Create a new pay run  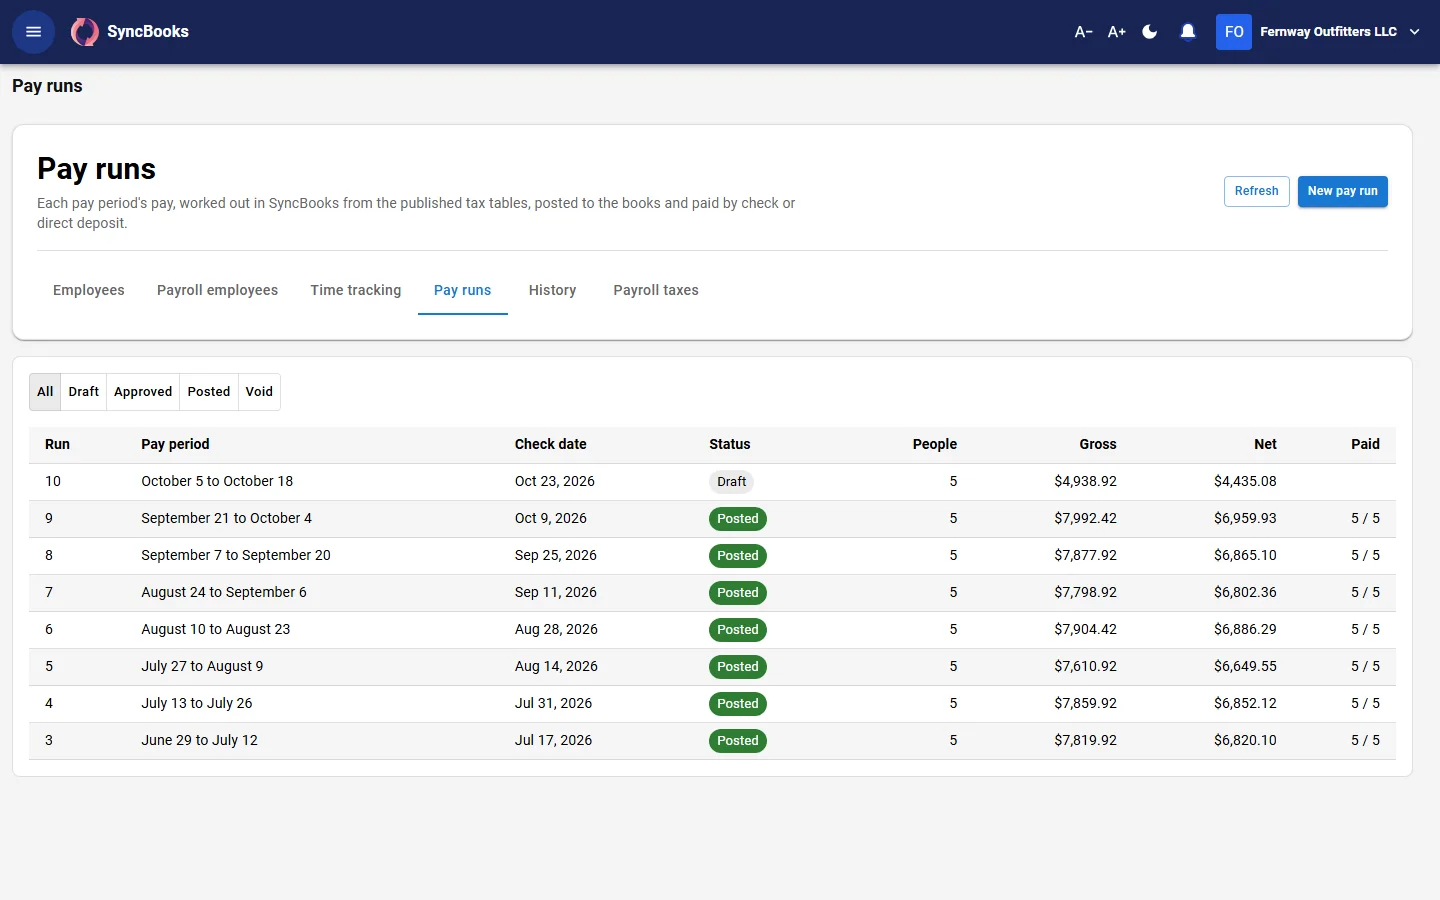pos(1342,191)
